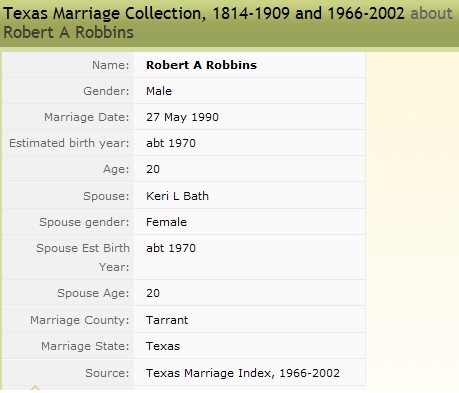Click the Texas Marriage Collection title heading
Image resolution: width=459 pixels, height=393 pixels.
tap(204, 14)
